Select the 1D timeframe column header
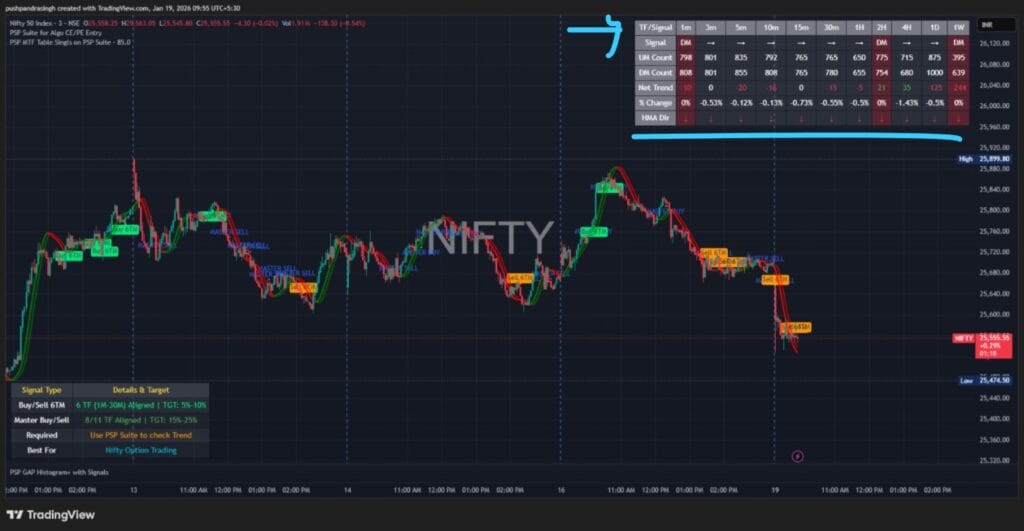1024x531 pixels. coord(933,27)
